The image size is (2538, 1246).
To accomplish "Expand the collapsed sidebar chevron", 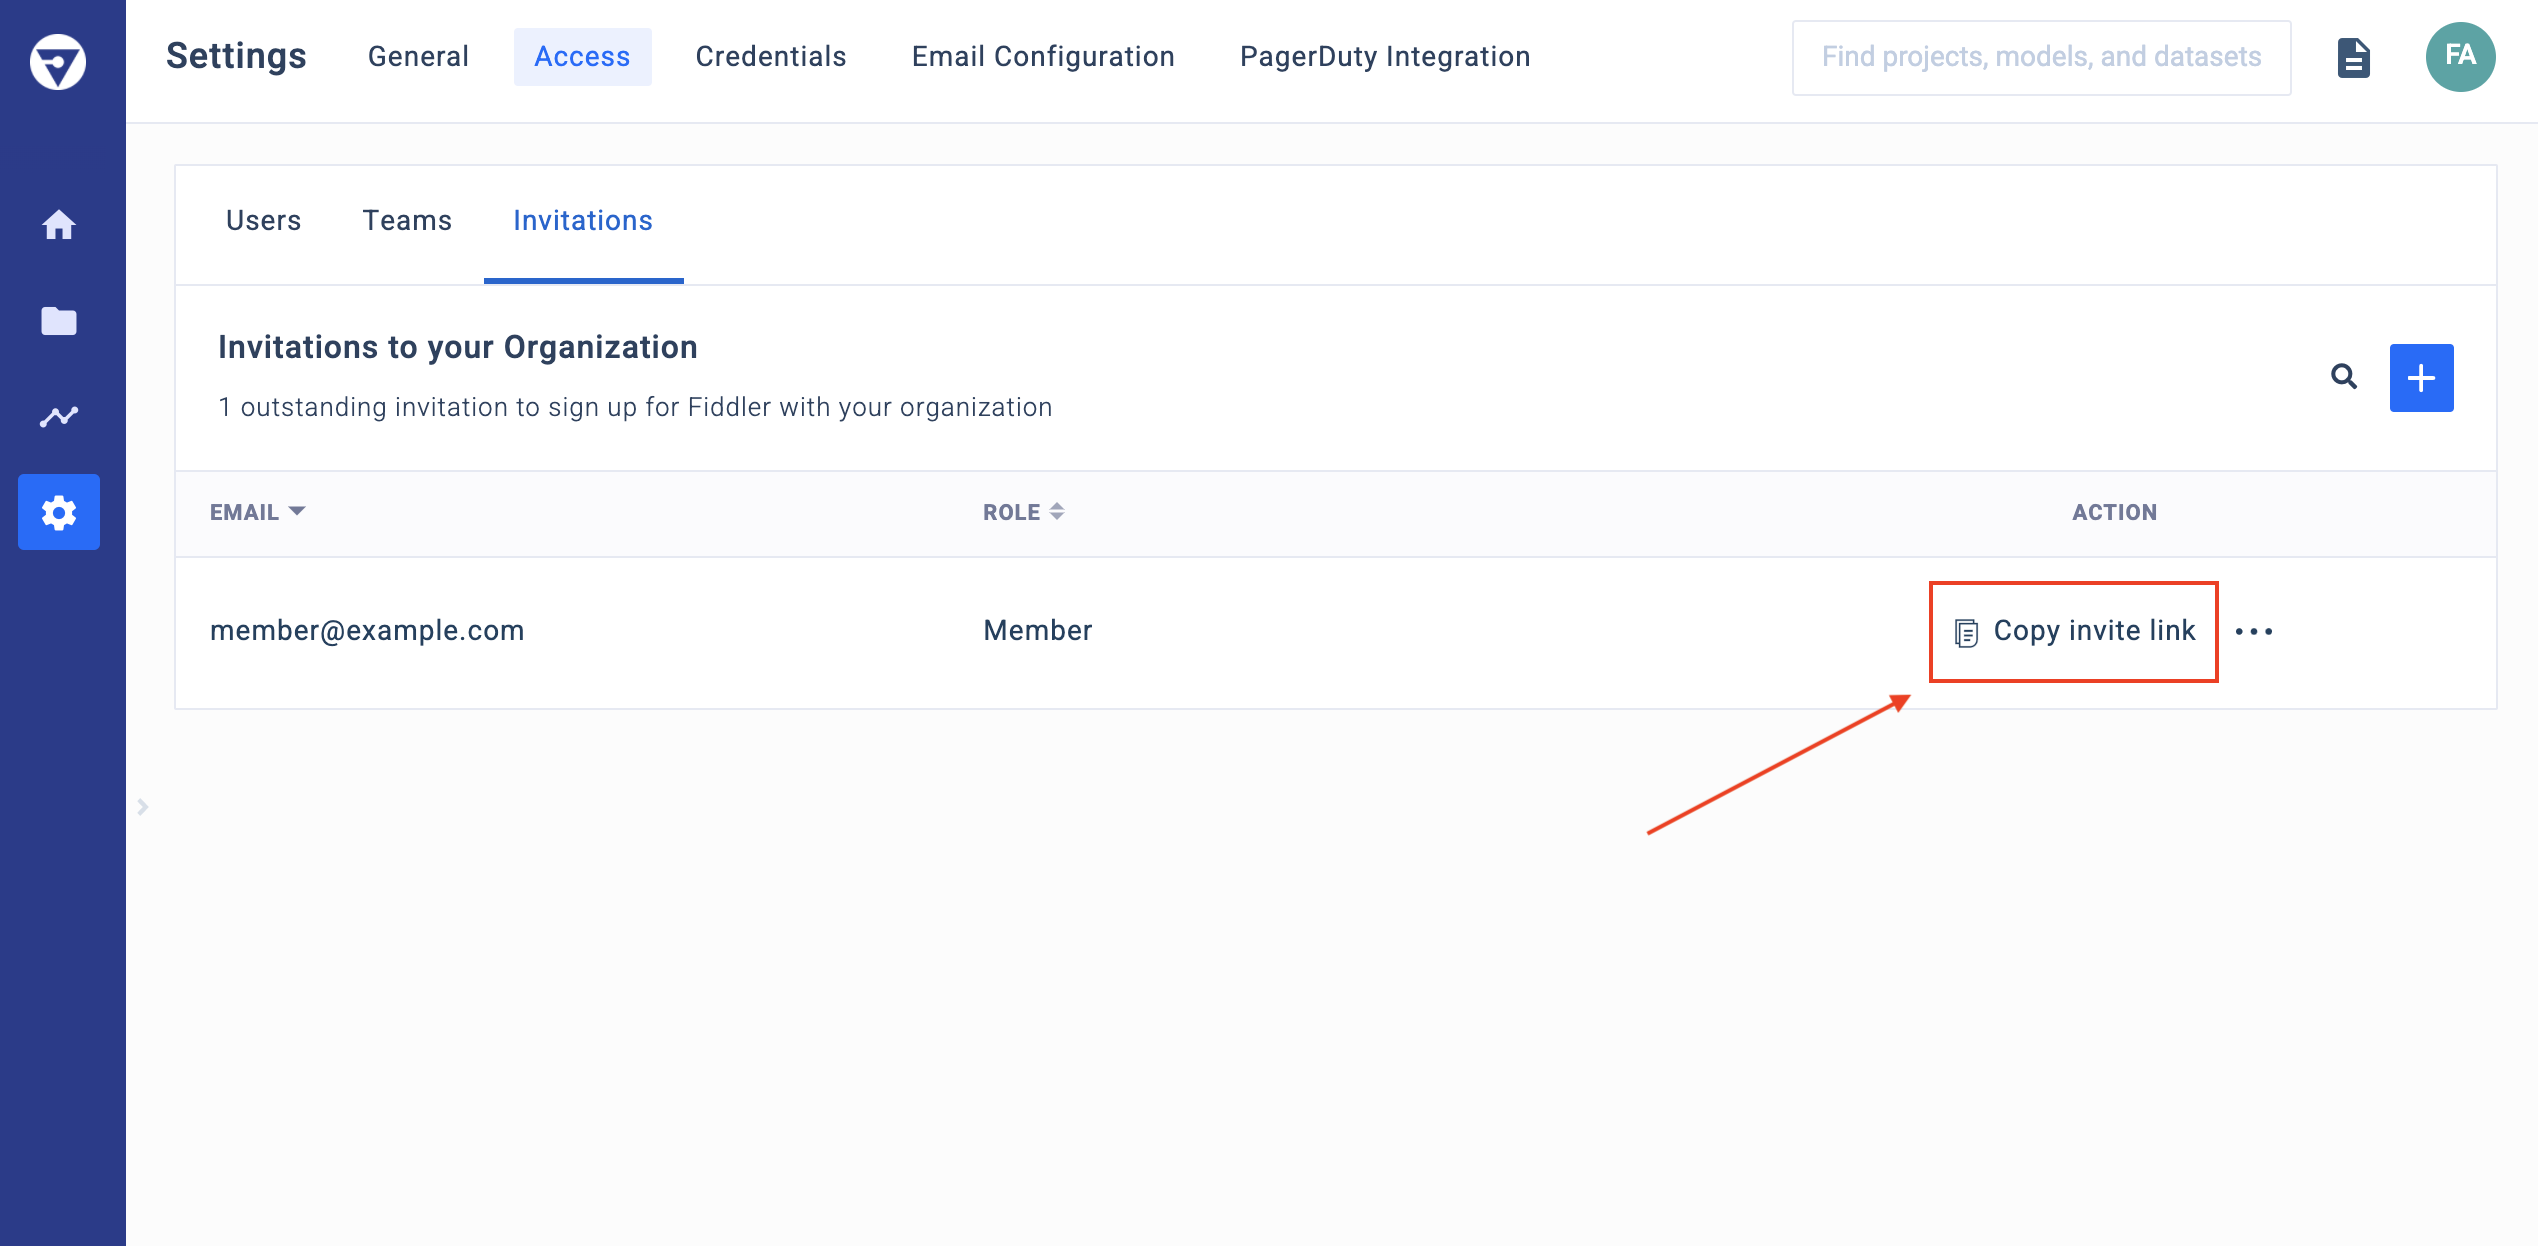I will (143, 806).
